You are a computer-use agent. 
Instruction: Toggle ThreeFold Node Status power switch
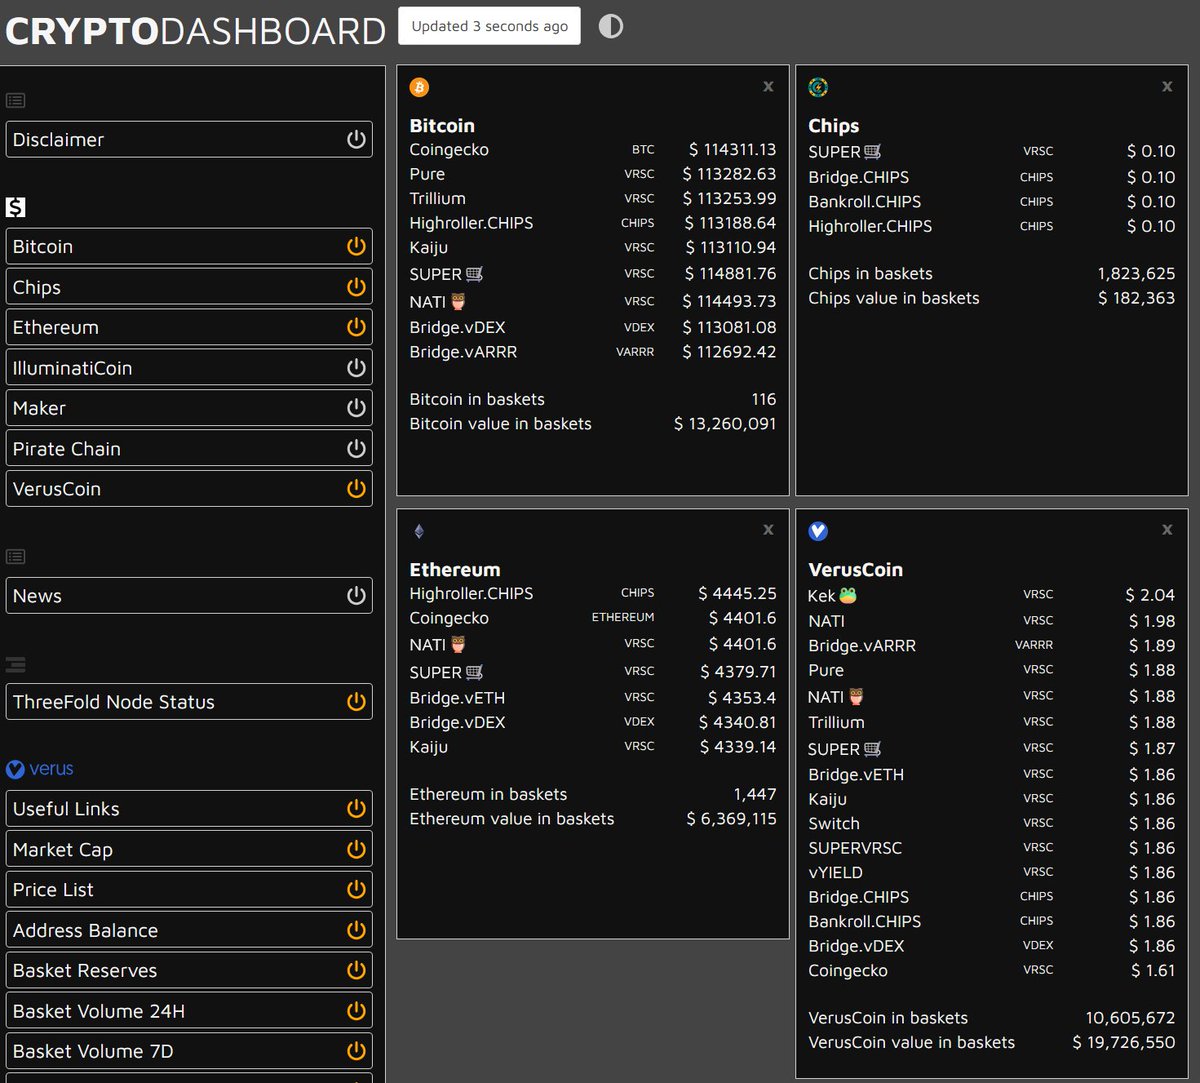pyautogui.click(x=356, y=702)
